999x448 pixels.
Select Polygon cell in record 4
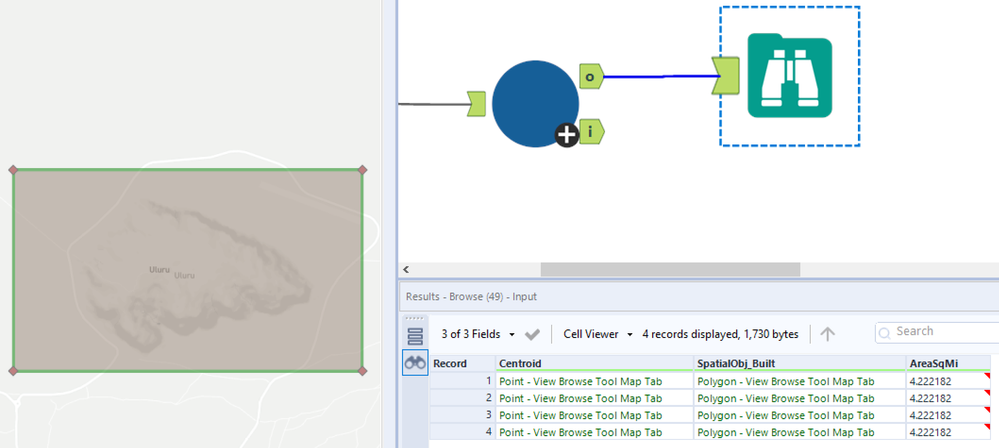pos(800,432)
